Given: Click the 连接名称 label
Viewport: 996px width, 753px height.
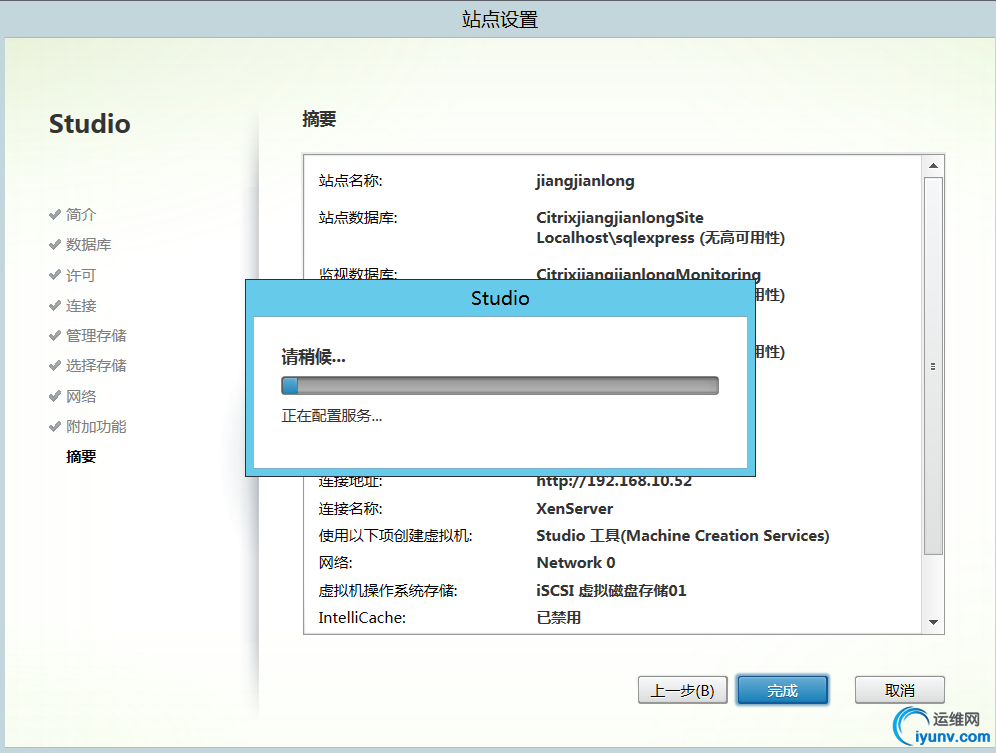Looking at the screenshot, I should coord(351,509).
